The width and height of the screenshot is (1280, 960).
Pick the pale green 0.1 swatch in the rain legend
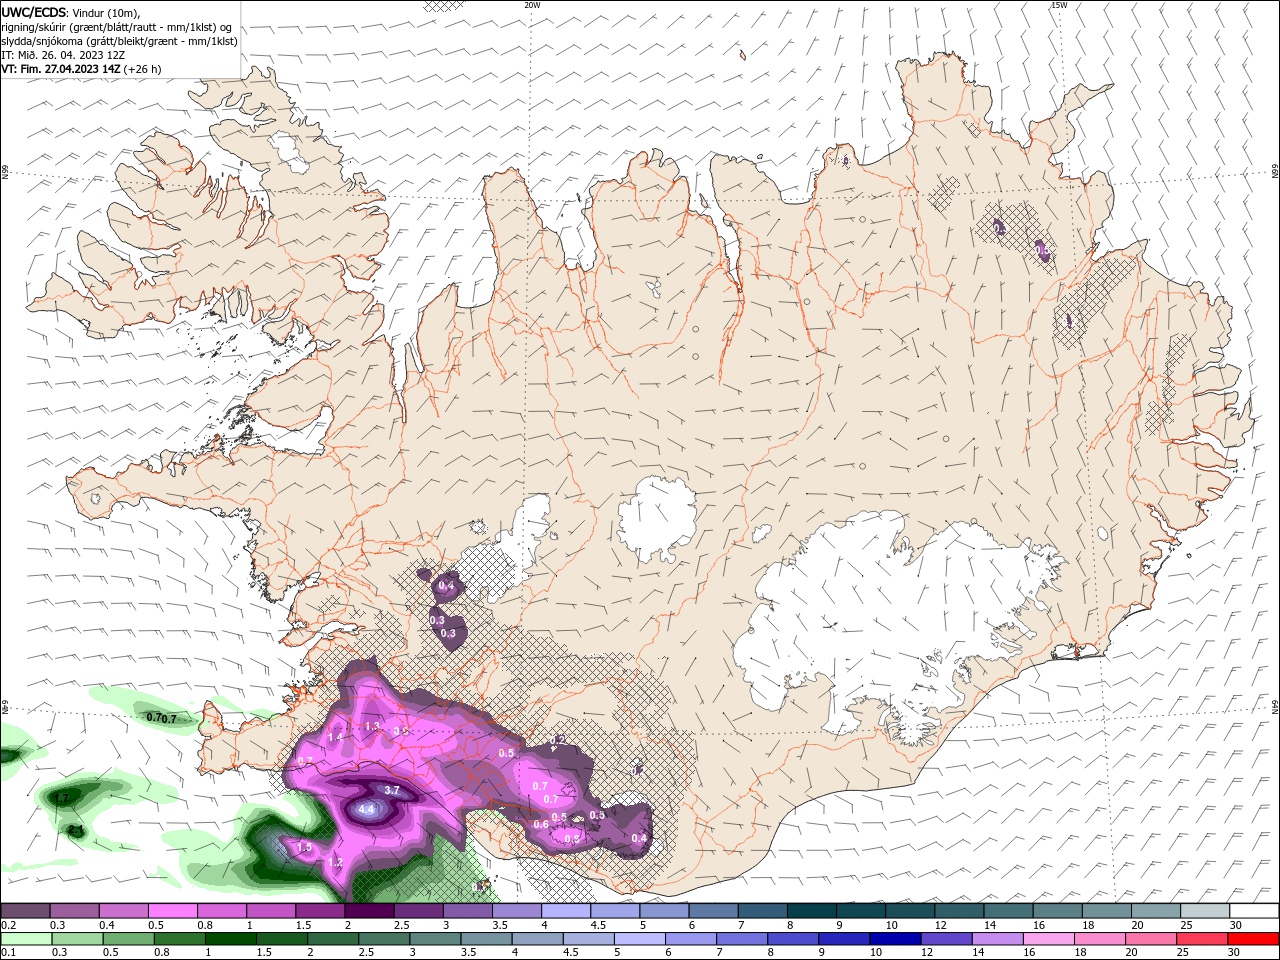click(26, 939)
